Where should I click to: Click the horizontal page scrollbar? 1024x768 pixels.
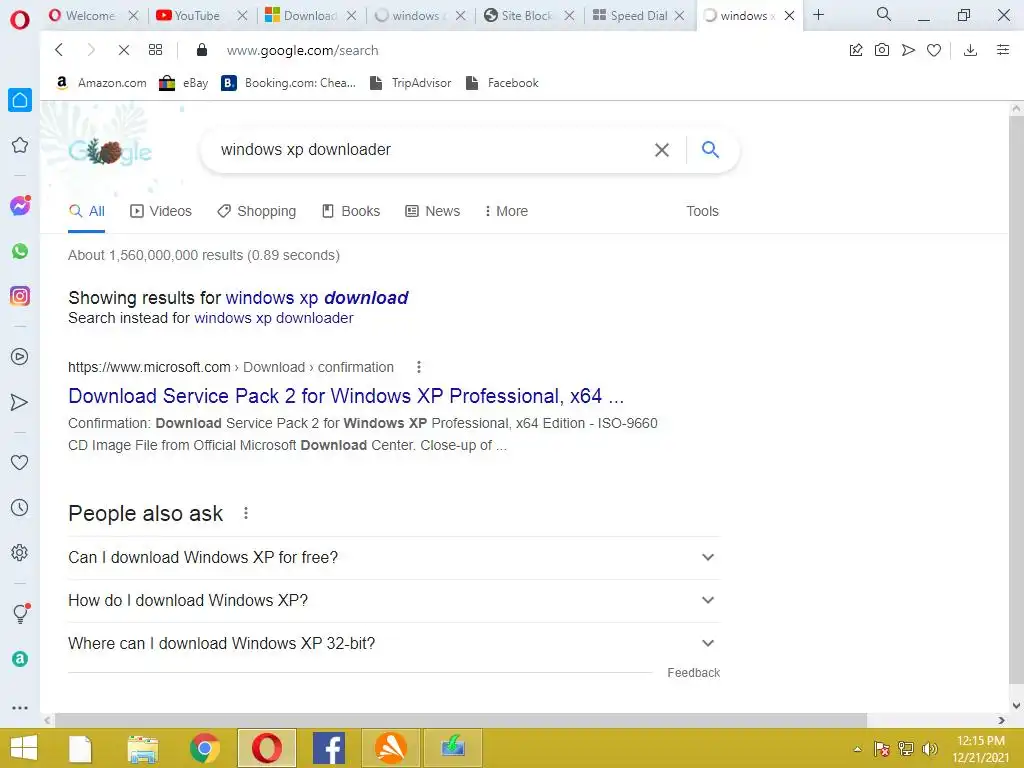coord(460,720)
